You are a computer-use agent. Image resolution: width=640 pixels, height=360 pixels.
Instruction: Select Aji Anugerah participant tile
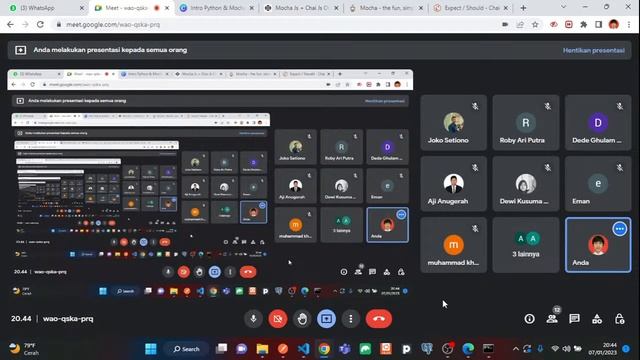[453, 184]
